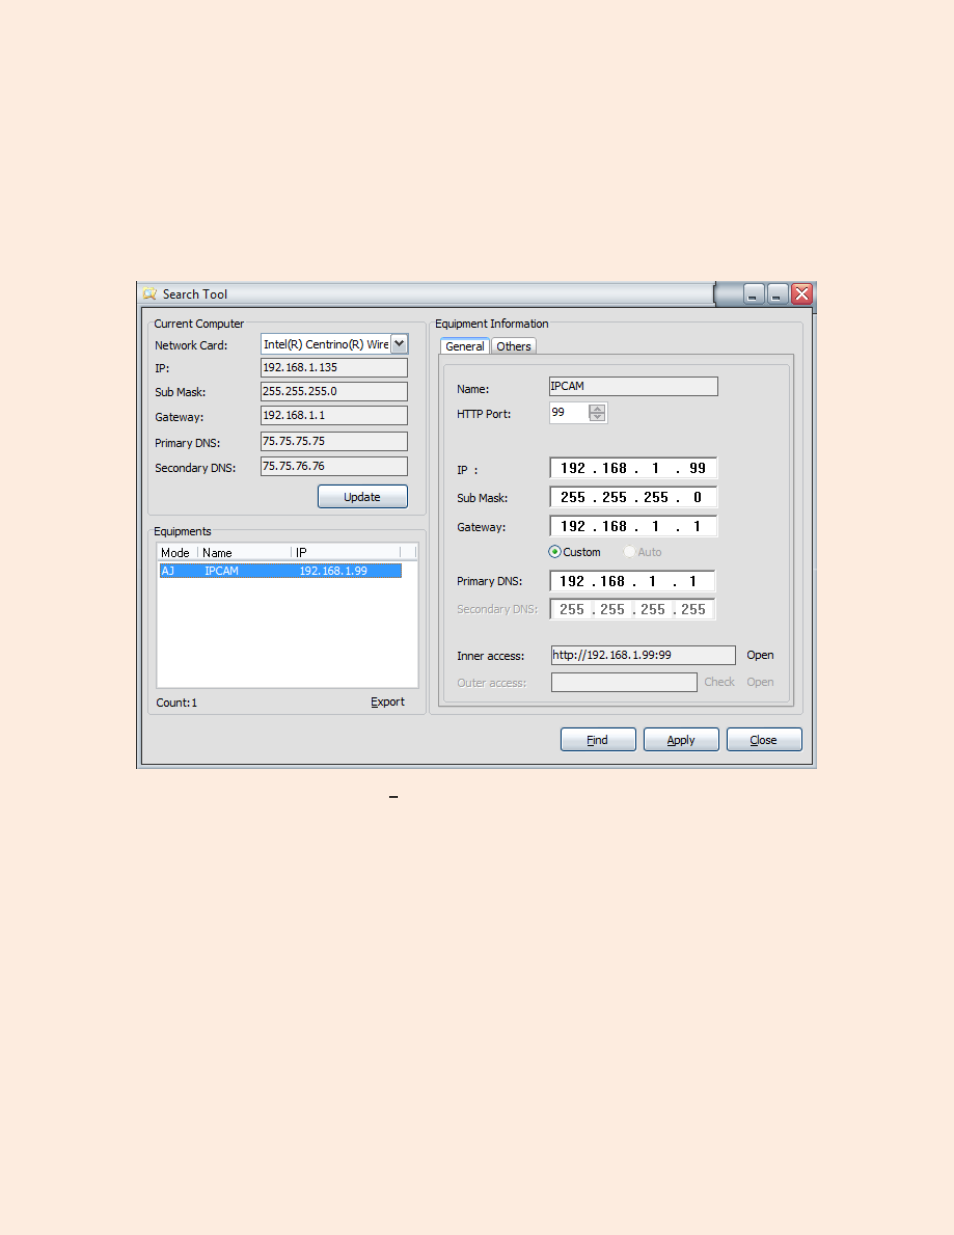
Task: Switch to the General tab
Action: pyautogui.click(x=465, y=346)
